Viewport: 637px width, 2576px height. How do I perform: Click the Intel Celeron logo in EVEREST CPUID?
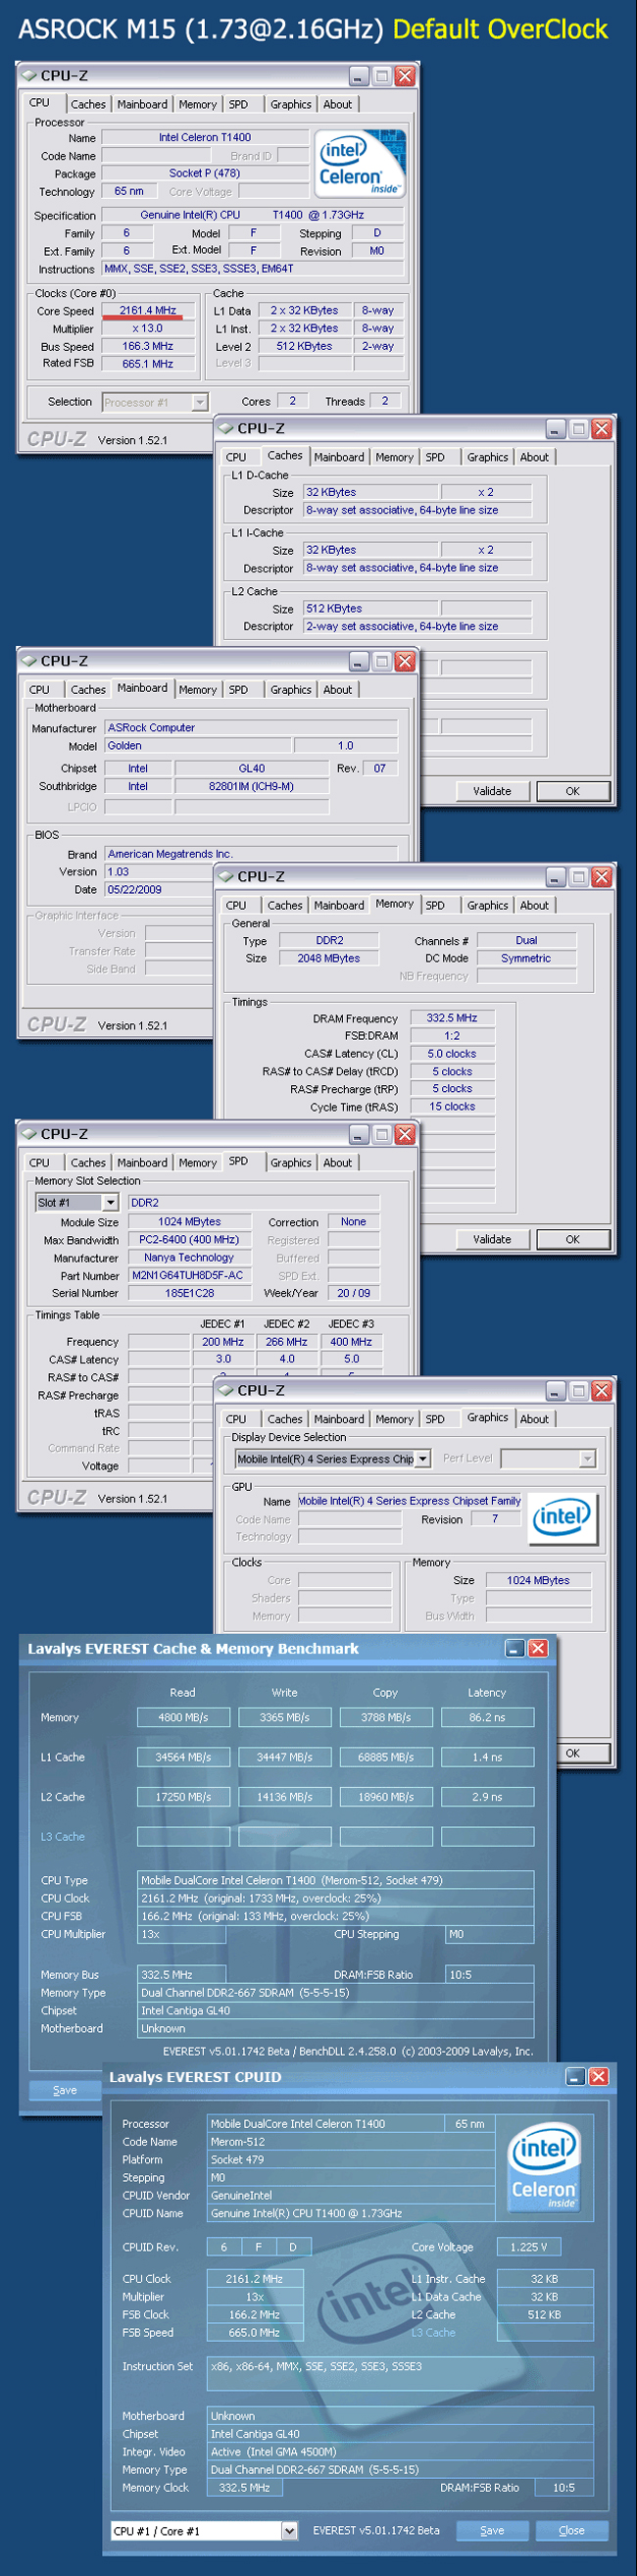(544, 2168)
